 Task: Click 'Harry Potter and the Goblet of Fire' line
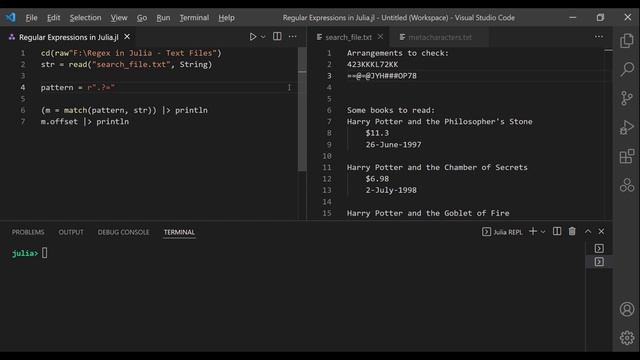tap(428, 213)
